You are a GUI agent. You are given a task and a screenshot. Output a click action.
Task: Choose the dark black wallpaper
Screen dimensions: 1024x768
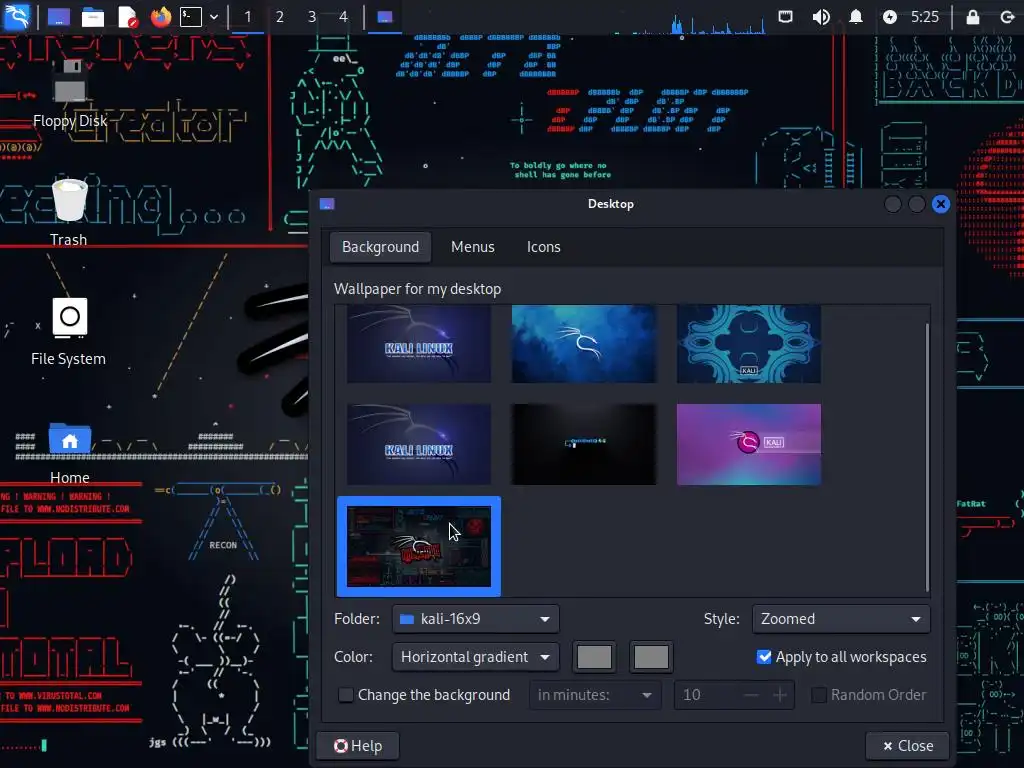[584, 445]
